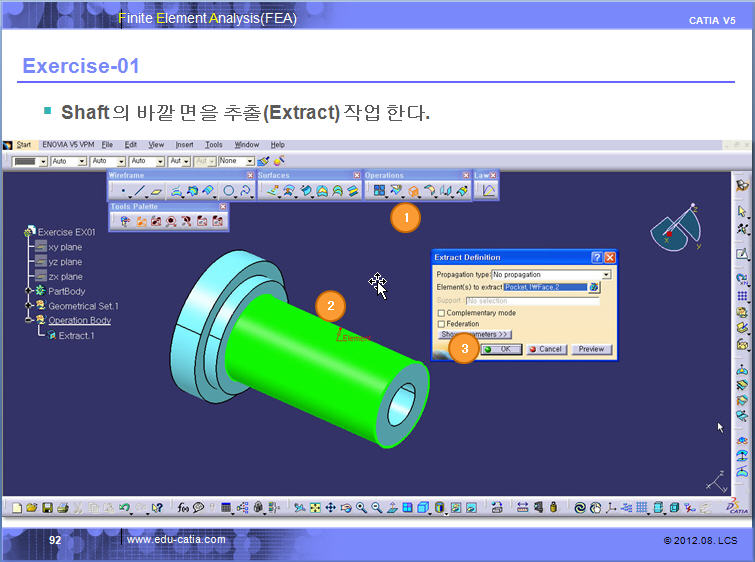Open the Insert menu
This screenshot has width=755, height=562.
pos(184,144)
